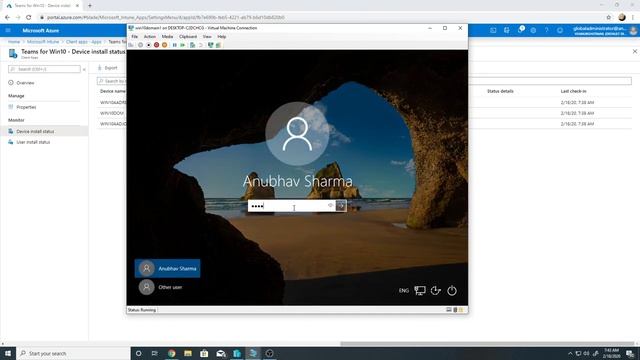This screenshot has height=360, width=640.
Task: Open Azure help question mark icon
Action: (x=547, y=30)
